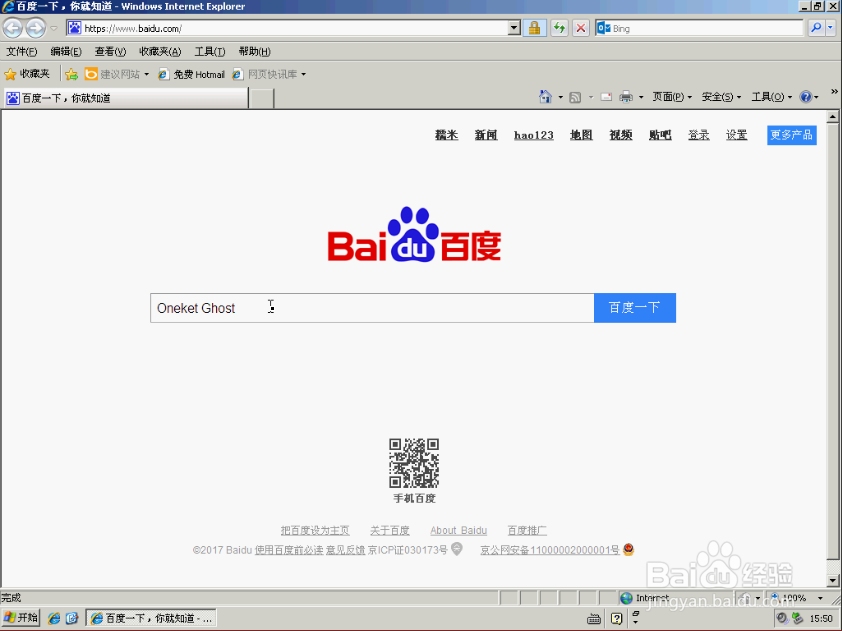
Task: Click the About Baidu link
Action: coord(459,531)
